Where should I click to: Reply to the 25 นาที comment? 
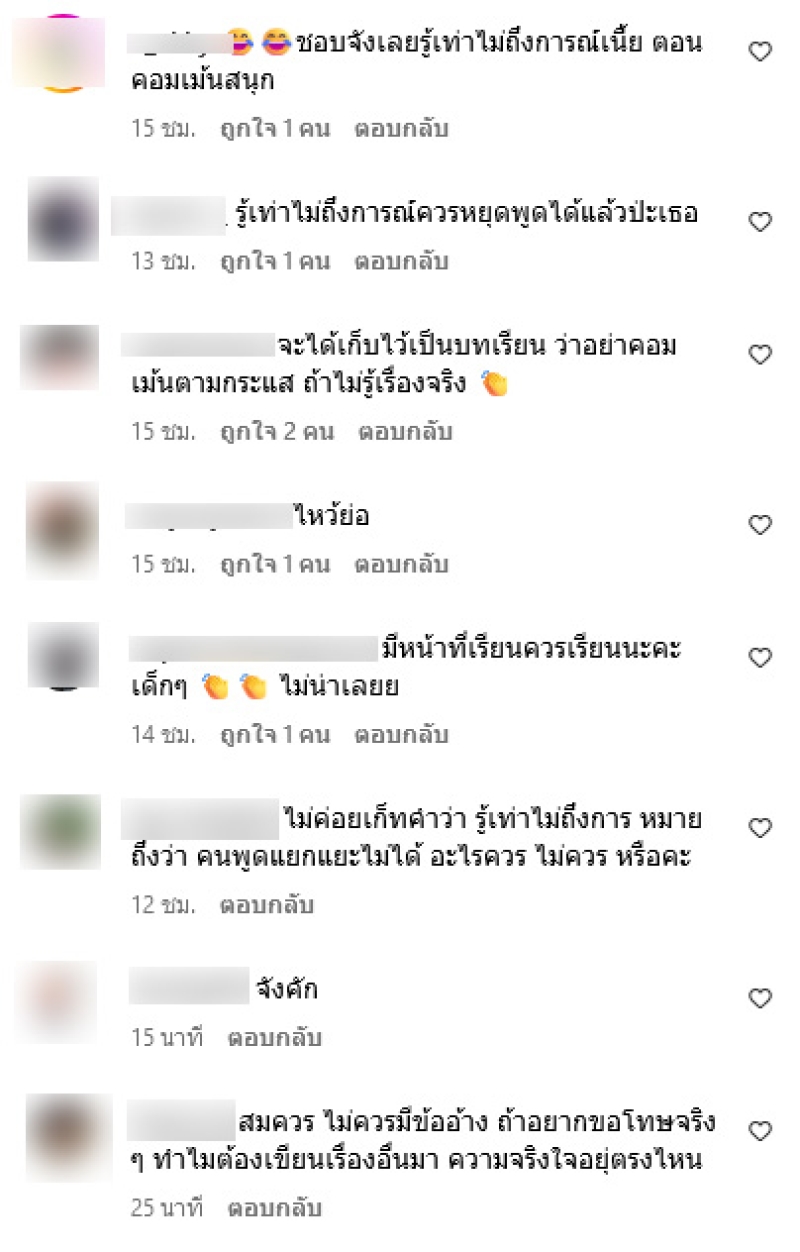click(x=274, y=1208)
